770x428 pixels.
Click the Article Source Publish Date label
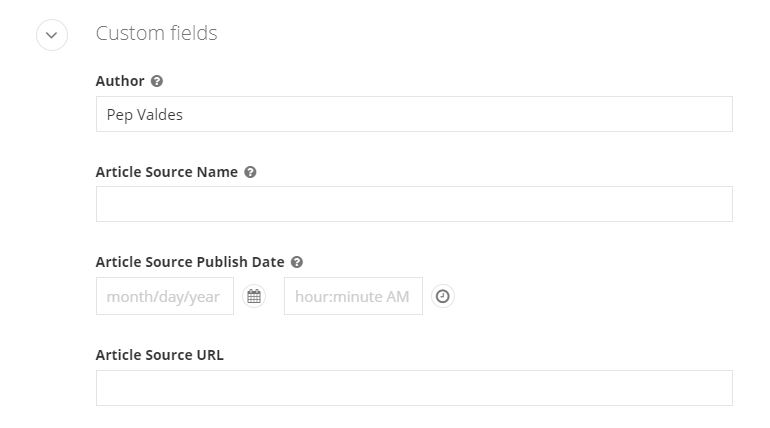pyautogui.click(x=190, y=262)
